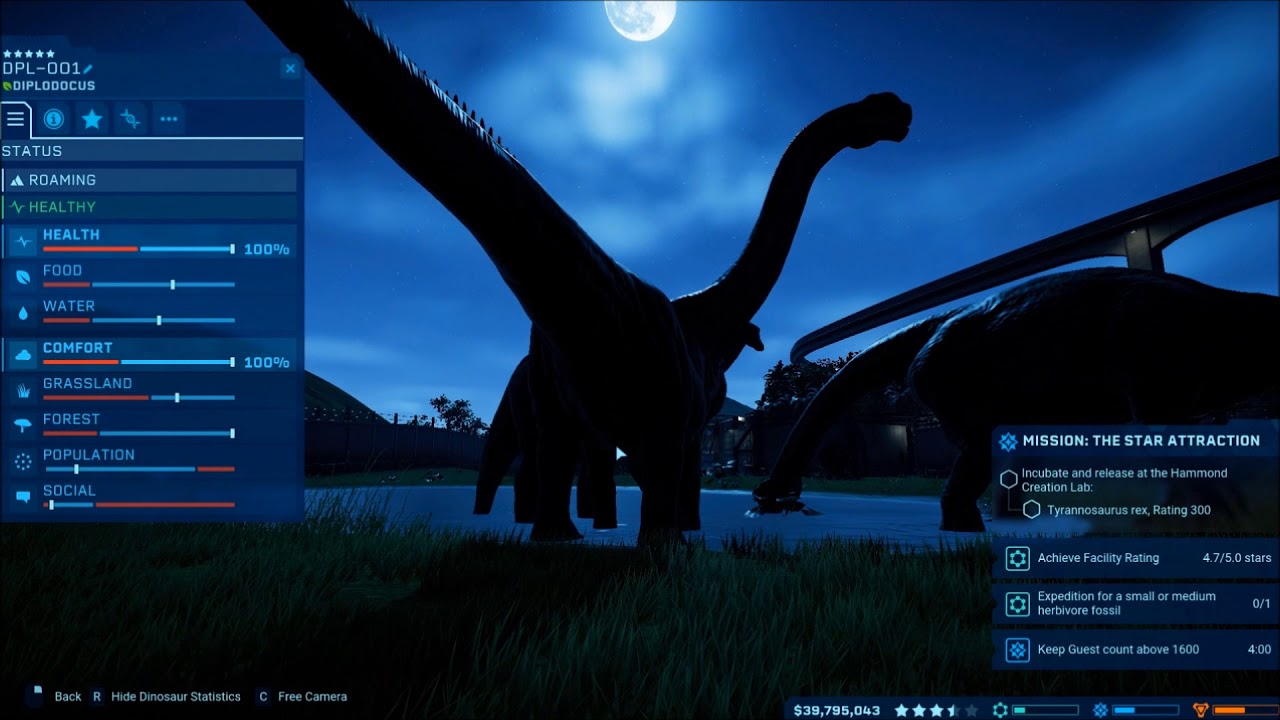Click the Comfort cloud icon
The height and width of the screenshot is (720, 1280).
[x=23, y=354]
